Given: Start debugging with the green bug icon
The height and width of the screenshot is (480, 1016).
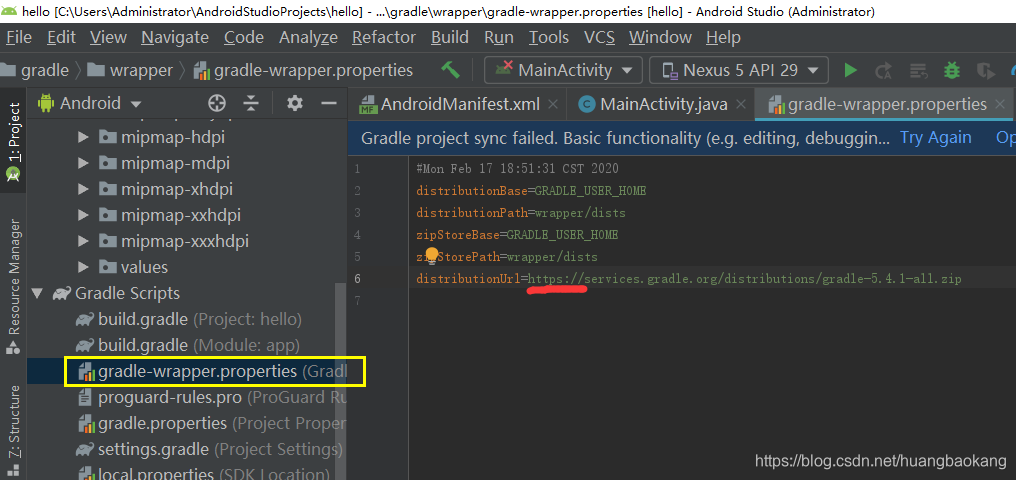Looking at the screenshot, I should 951,70.
